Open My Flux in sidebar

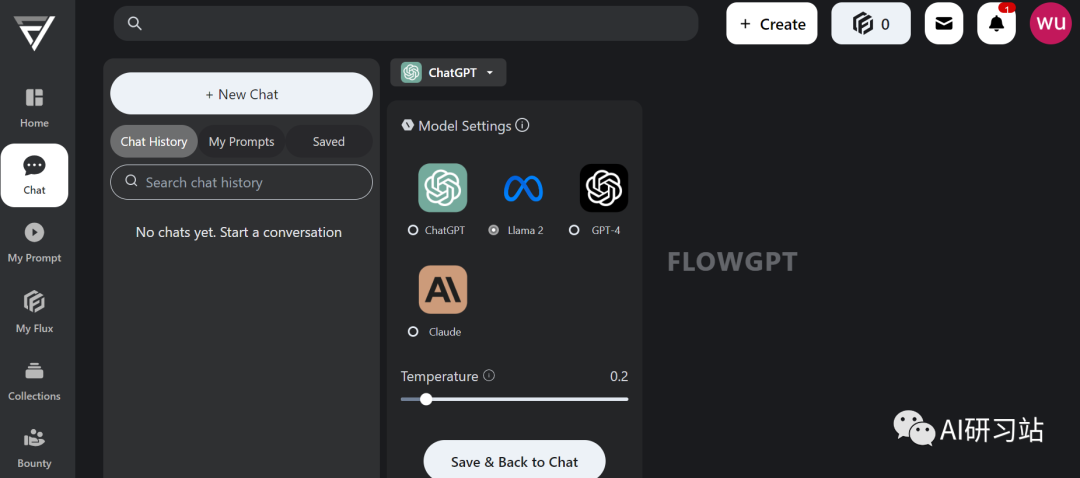(34, 312)
